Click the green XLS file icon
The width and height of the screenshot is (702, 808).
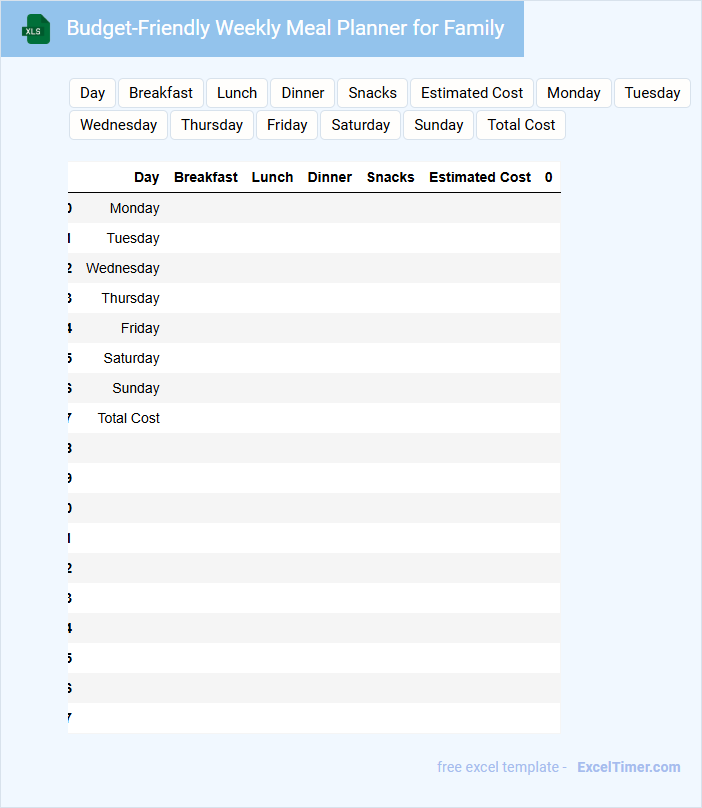(x=36, y=29)
